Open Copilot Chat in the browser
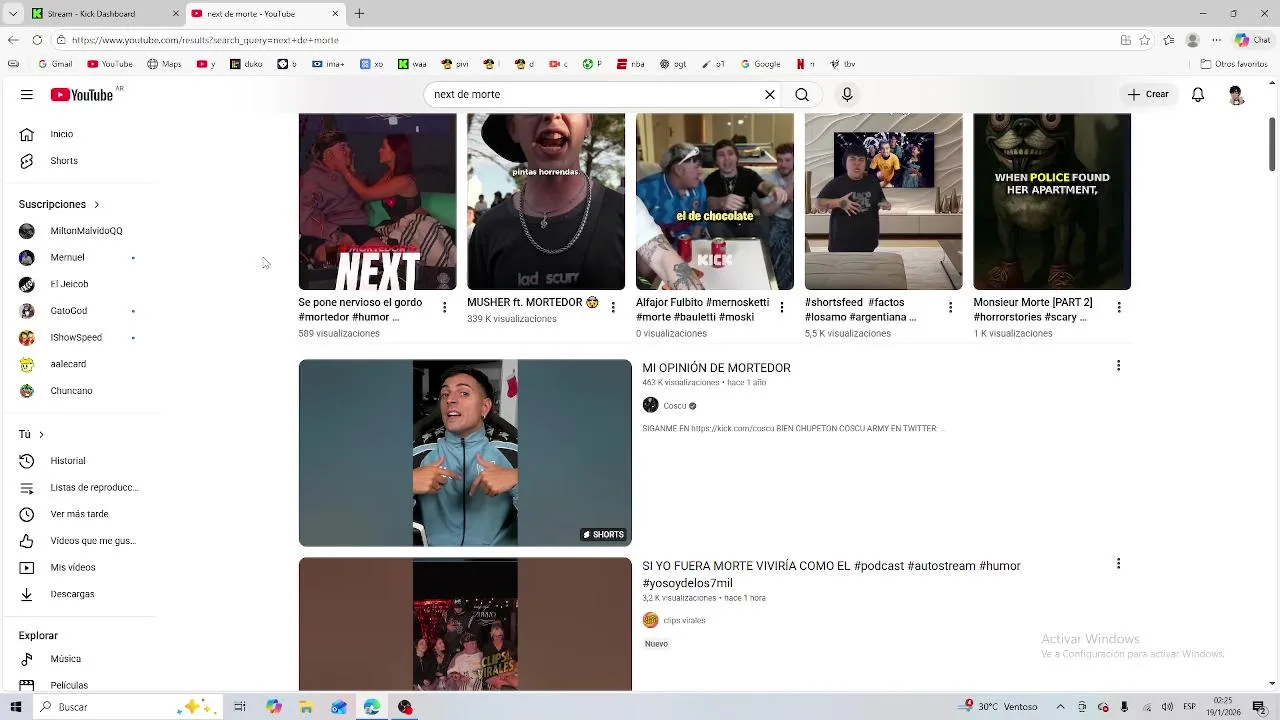This screenshot has width=1280, height=720. click(1251, 40)
